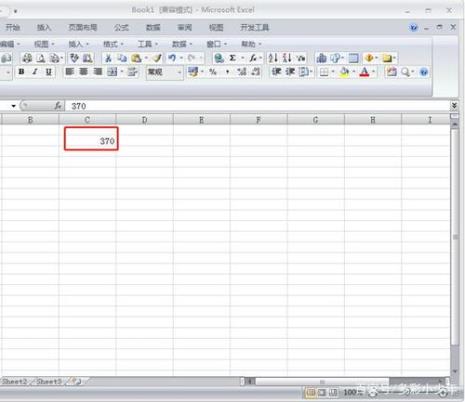465x402 pixels.
Task: Align the cell text to the left
Action: click(x=69, y=72)
